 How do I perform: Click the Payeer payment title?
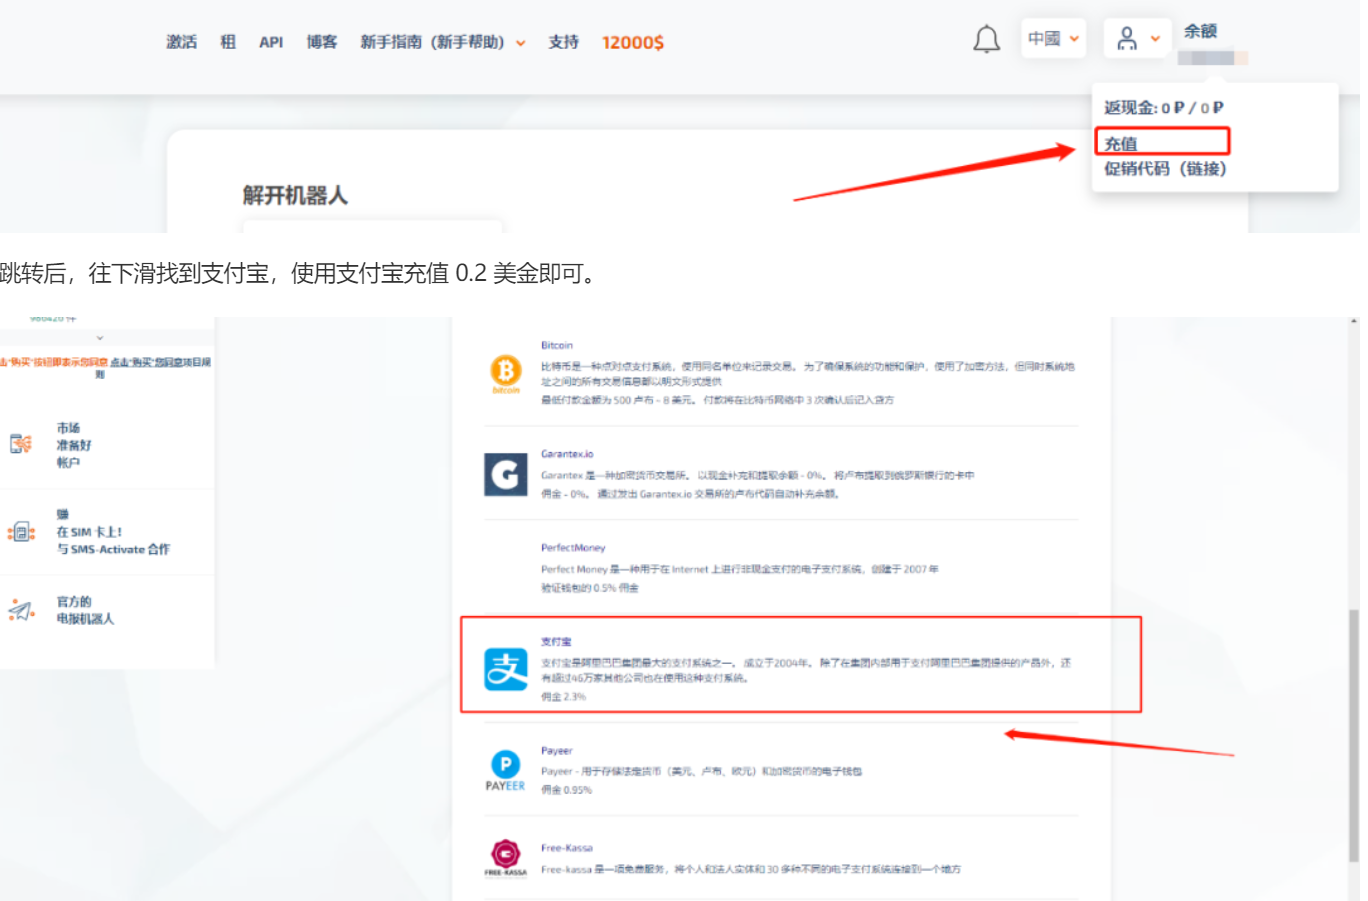(x=557, y=751)
